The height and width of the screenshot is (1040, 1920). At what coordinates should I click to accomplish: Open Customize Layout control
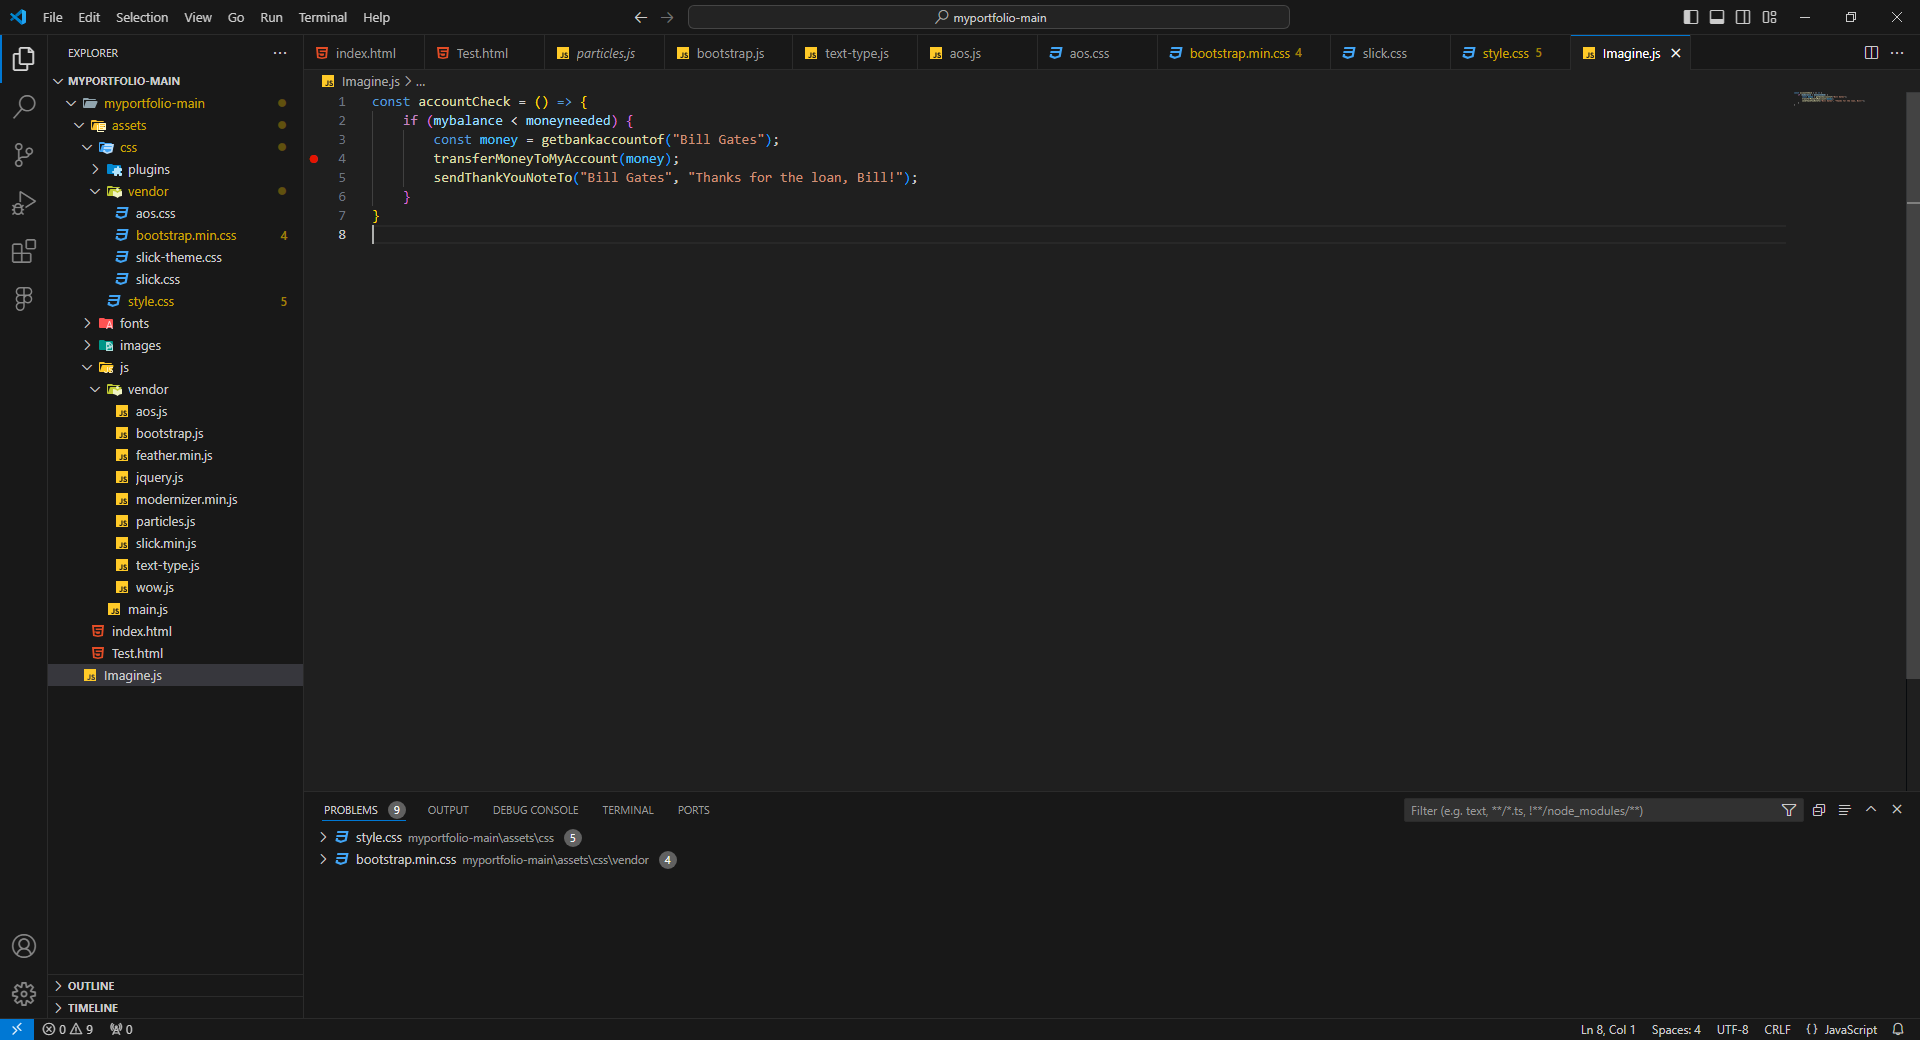tap(1769, 17)
